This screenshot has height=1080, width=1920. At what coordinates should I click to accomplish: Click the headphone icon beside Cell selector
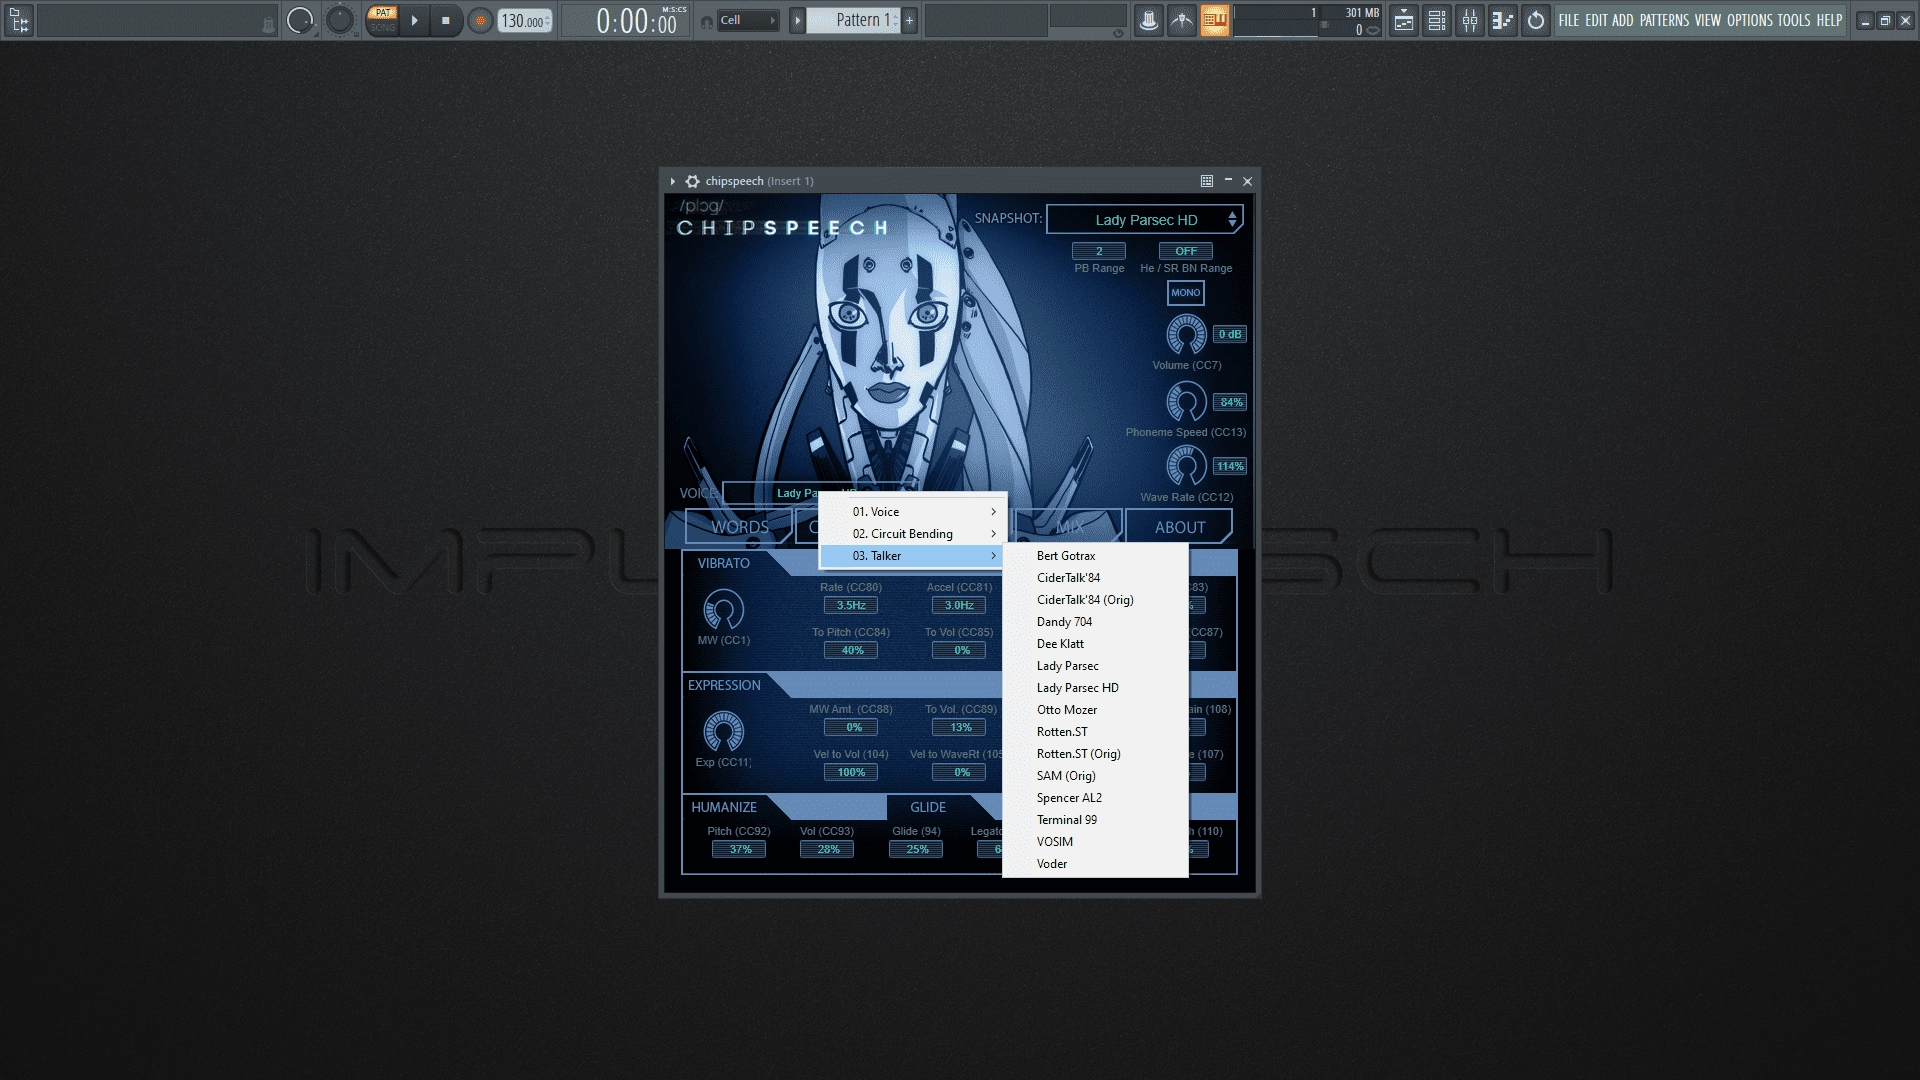[707, 21]
